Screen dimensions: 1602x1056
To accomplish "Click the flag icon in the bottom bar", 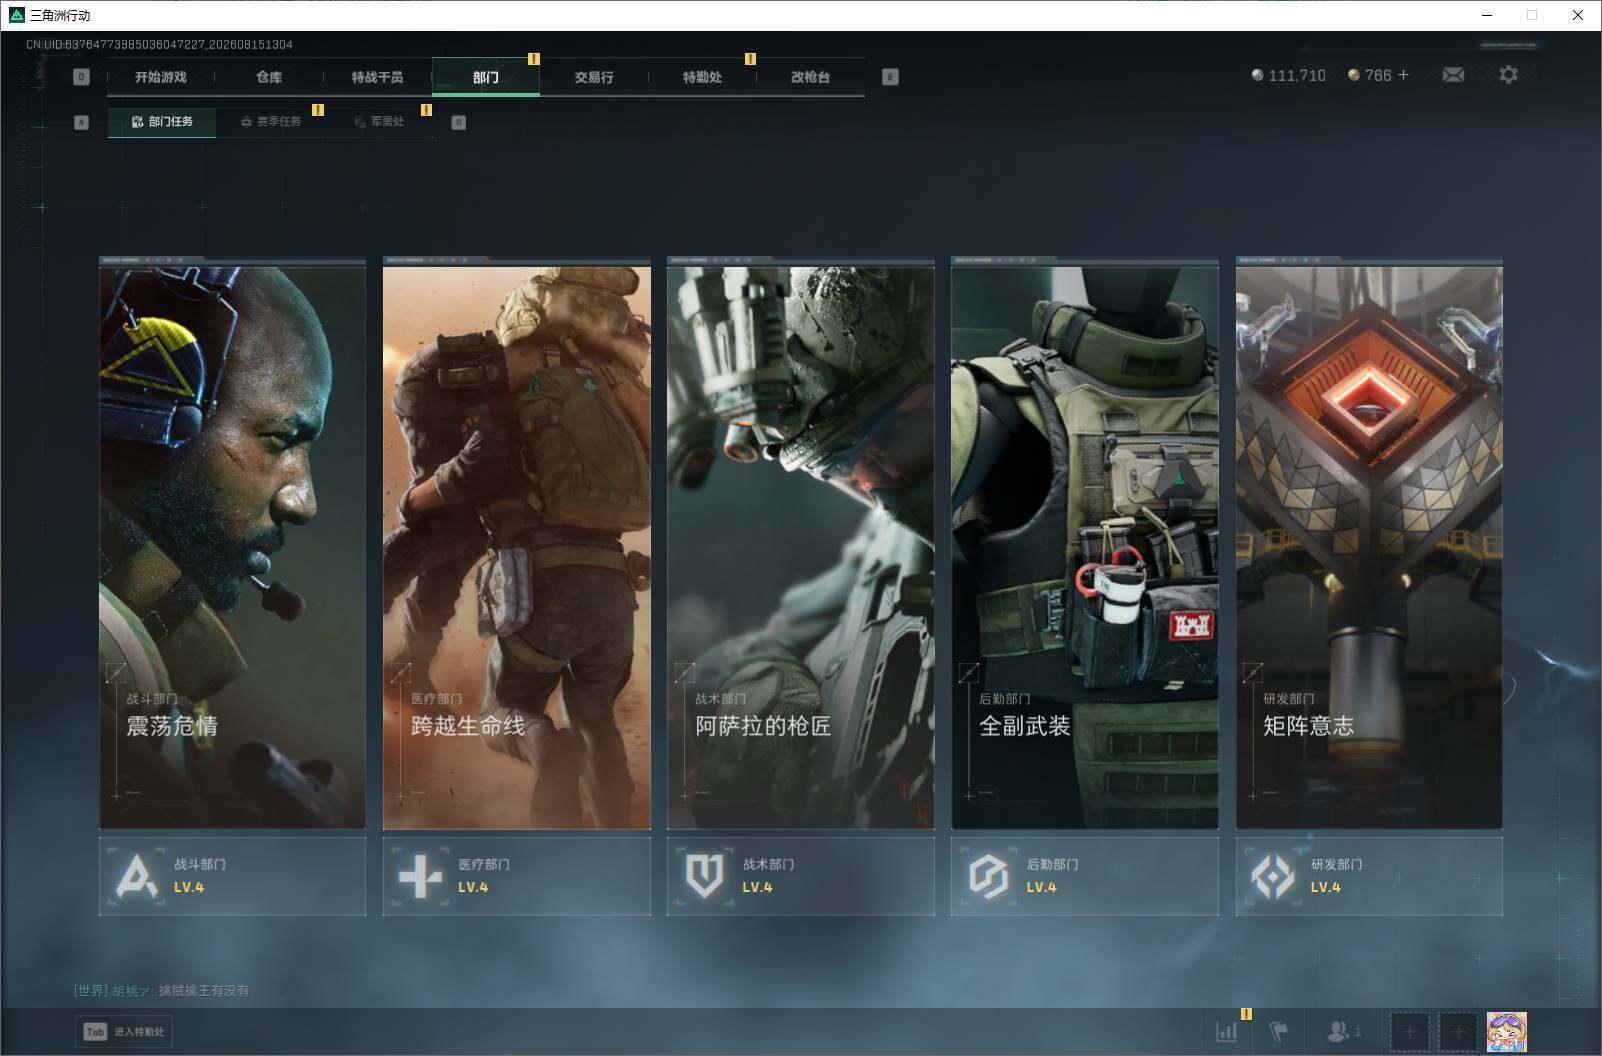I will [x=1279, y=1031].
